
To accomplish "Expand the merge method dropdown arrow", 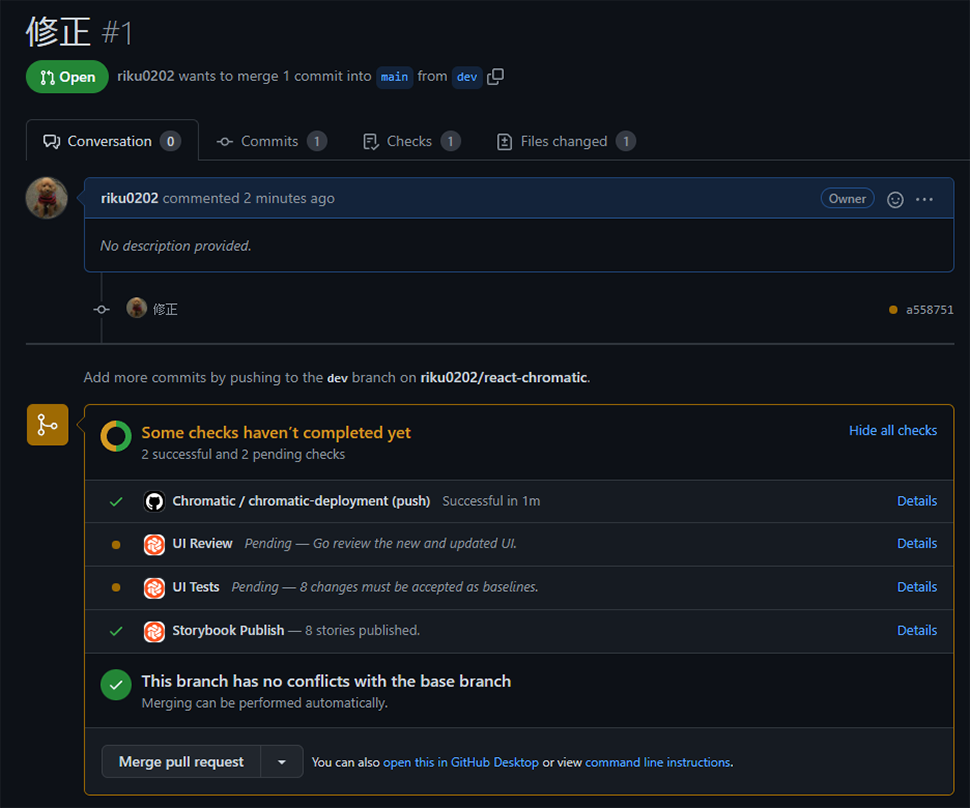I will (x=281, y=762).
